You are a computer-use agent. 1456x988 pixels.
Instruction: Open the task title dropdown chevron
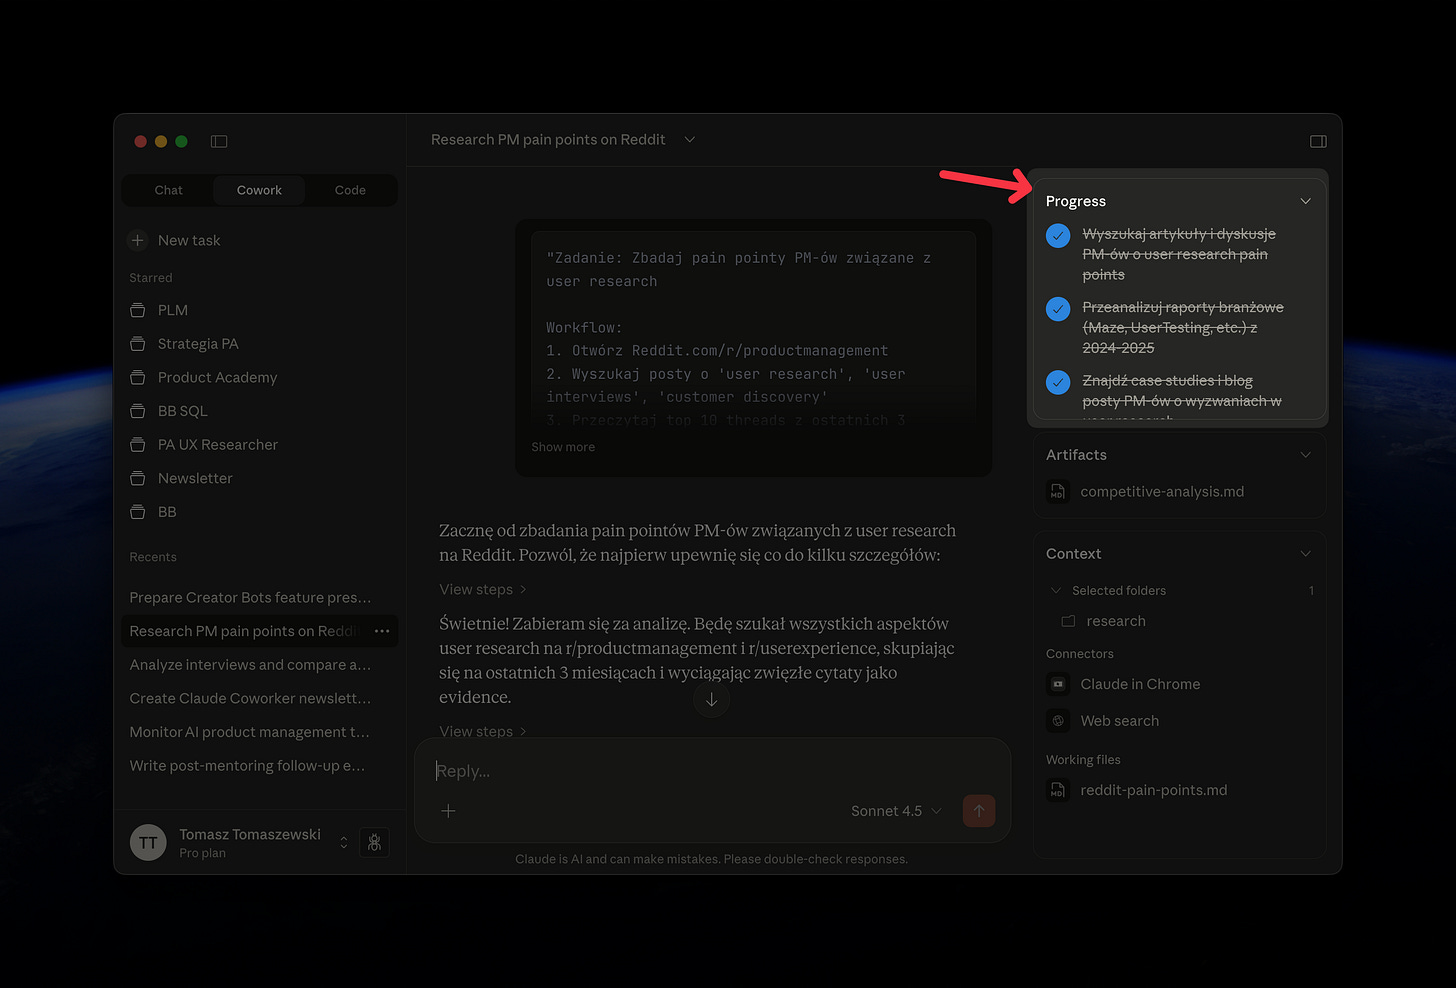pos(689,140)
